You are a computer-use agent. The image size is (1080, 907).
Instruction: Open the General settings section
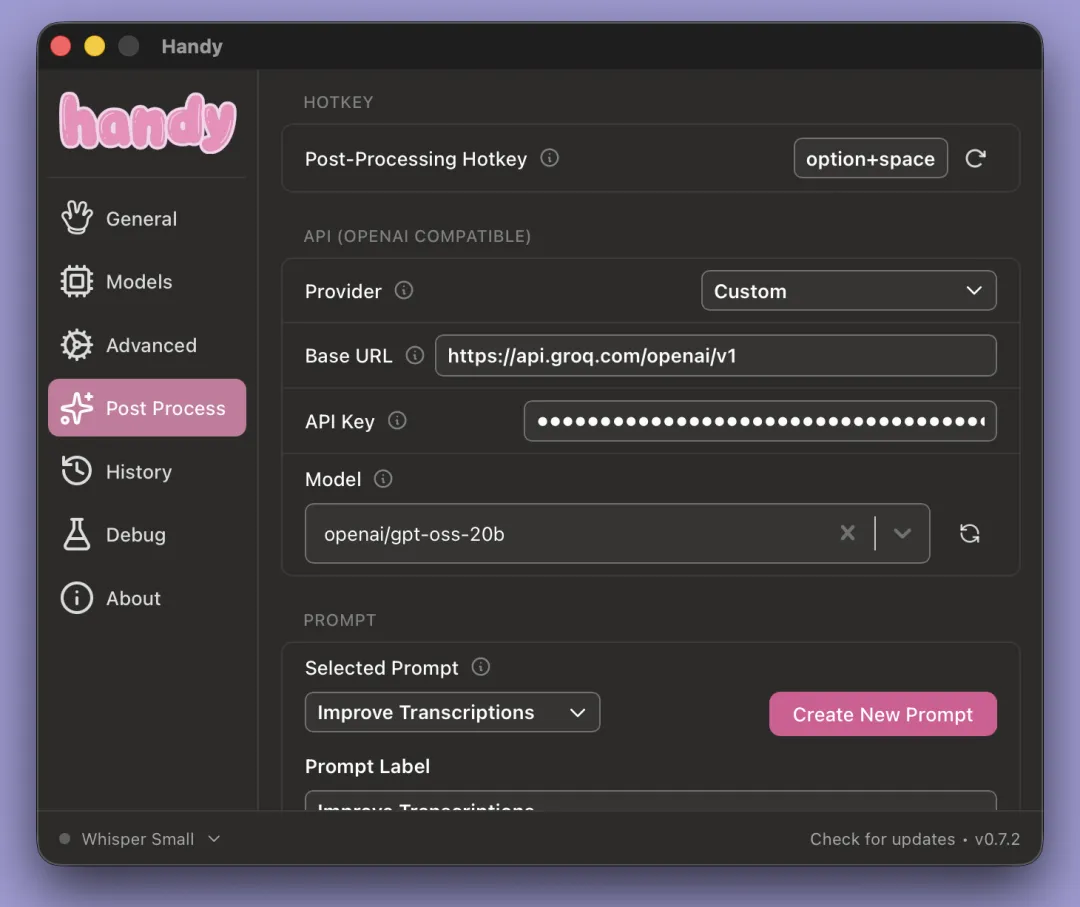coord(147,218)
